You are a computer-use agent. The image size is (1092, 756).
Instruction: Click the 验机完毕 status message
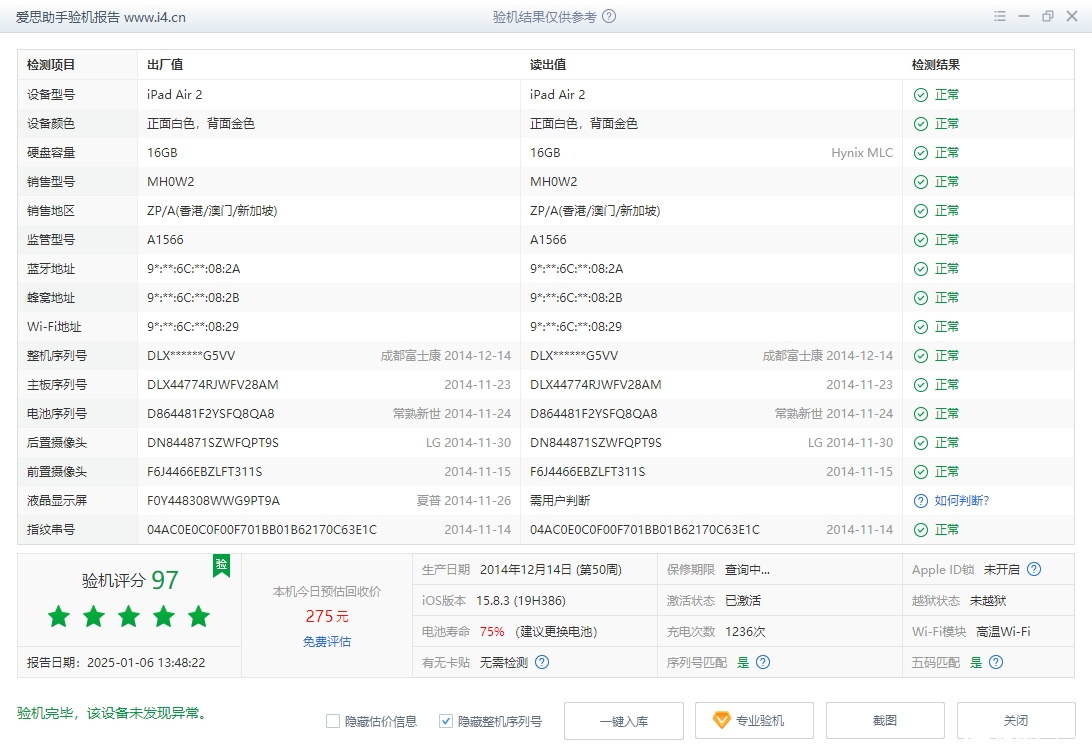(111, 713)
